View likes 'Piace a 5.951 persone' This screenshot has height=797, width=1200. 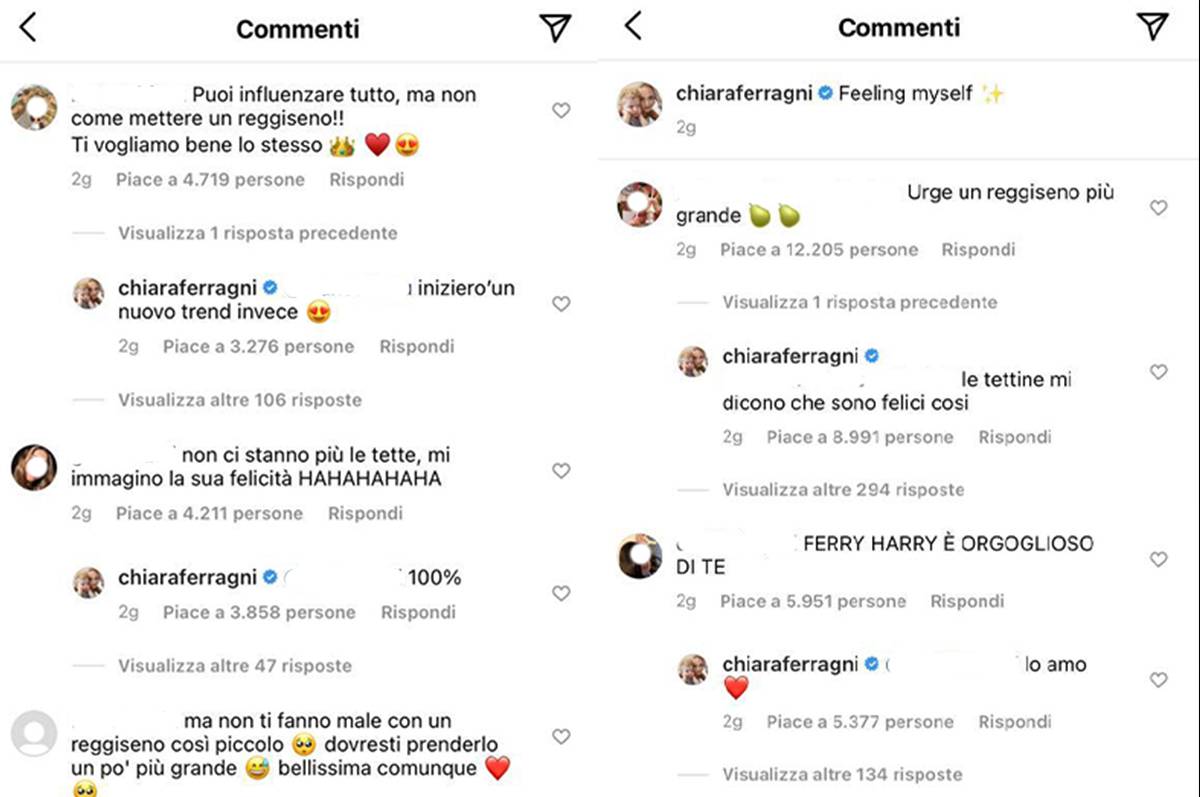(x=812, y=602)
